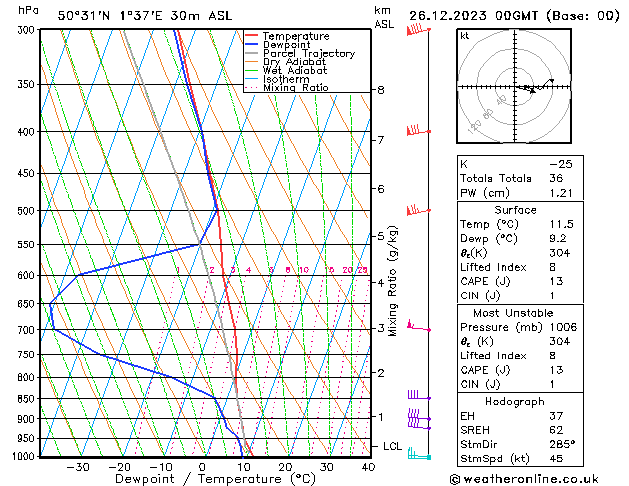Select the Temperature legend label
Viewport: 629px width, 486px height.
[x=296, y=36]
